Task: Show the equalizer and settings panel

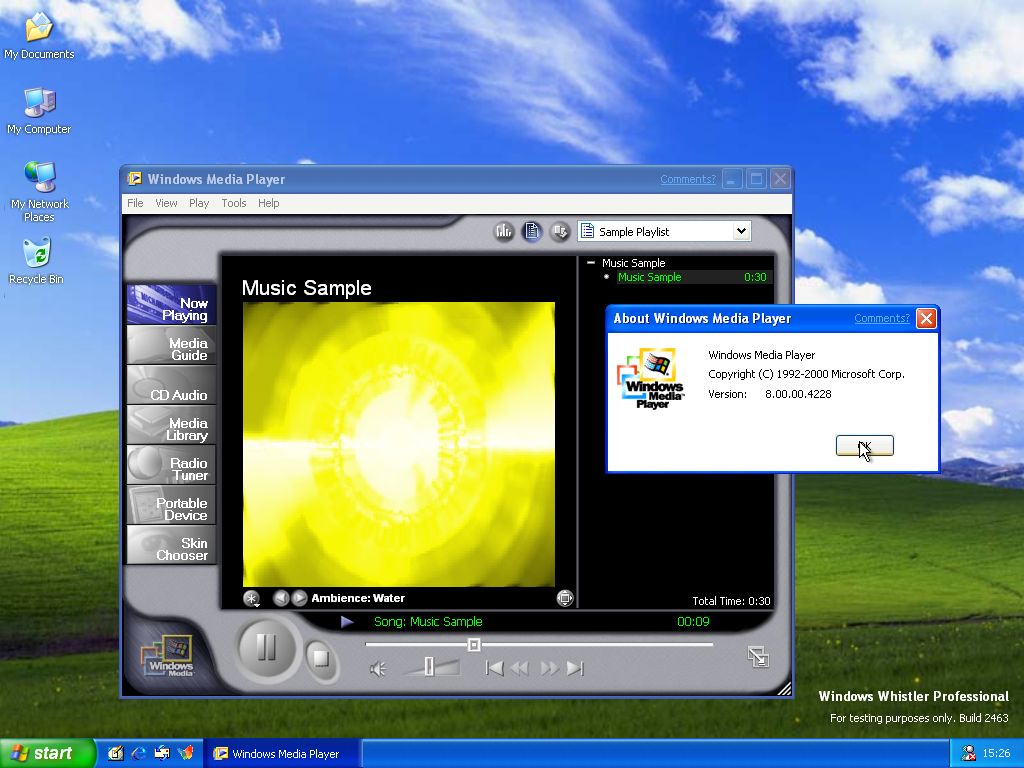Action: point(504,231)
